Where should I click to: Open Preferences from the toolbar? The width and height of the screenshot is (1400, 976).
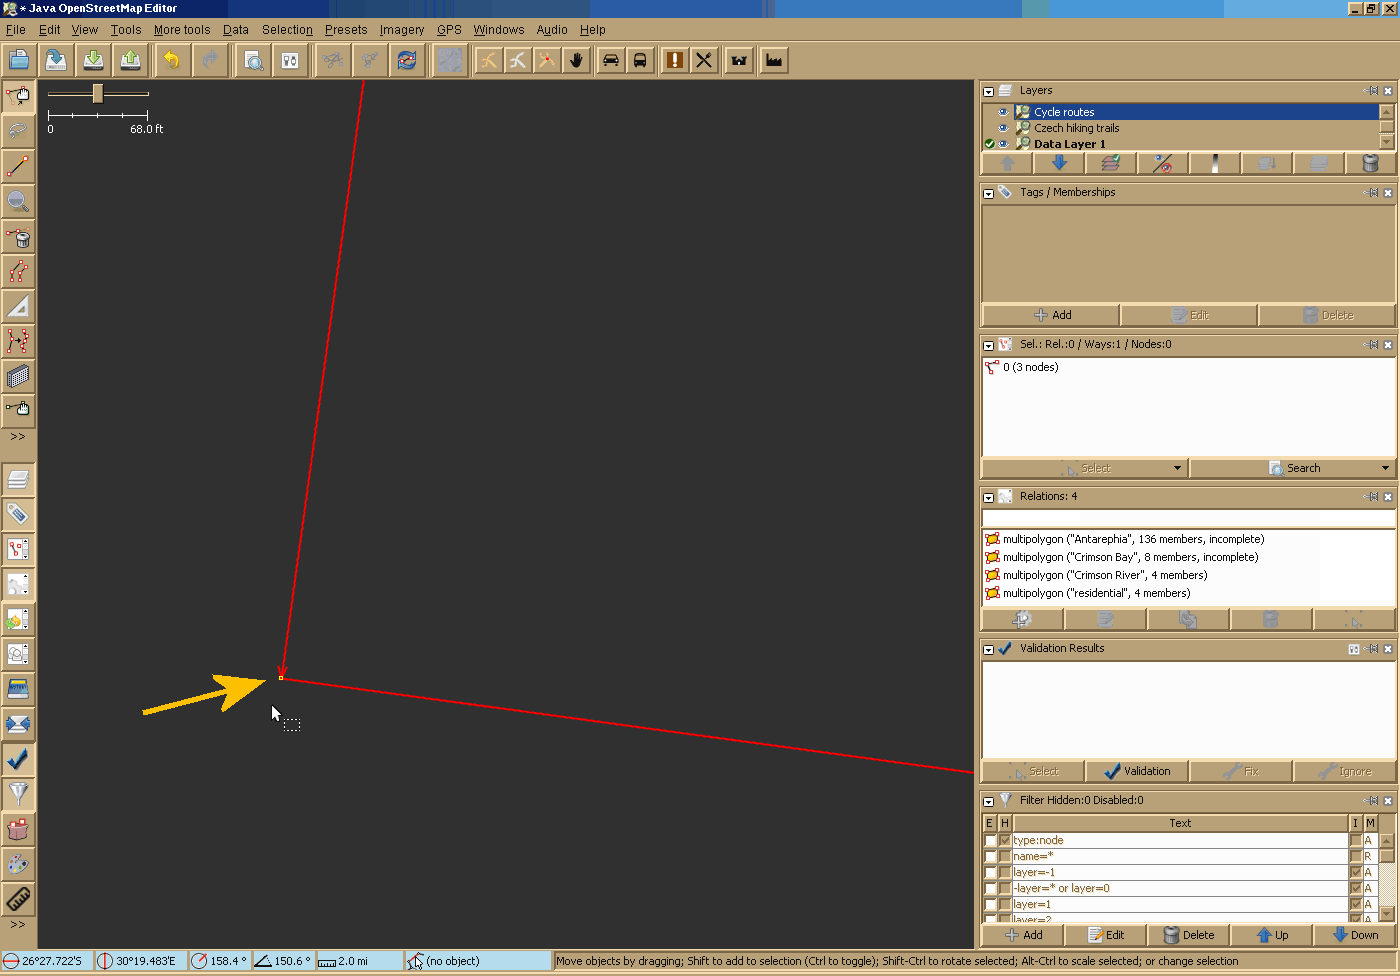[x=290, y=60]
